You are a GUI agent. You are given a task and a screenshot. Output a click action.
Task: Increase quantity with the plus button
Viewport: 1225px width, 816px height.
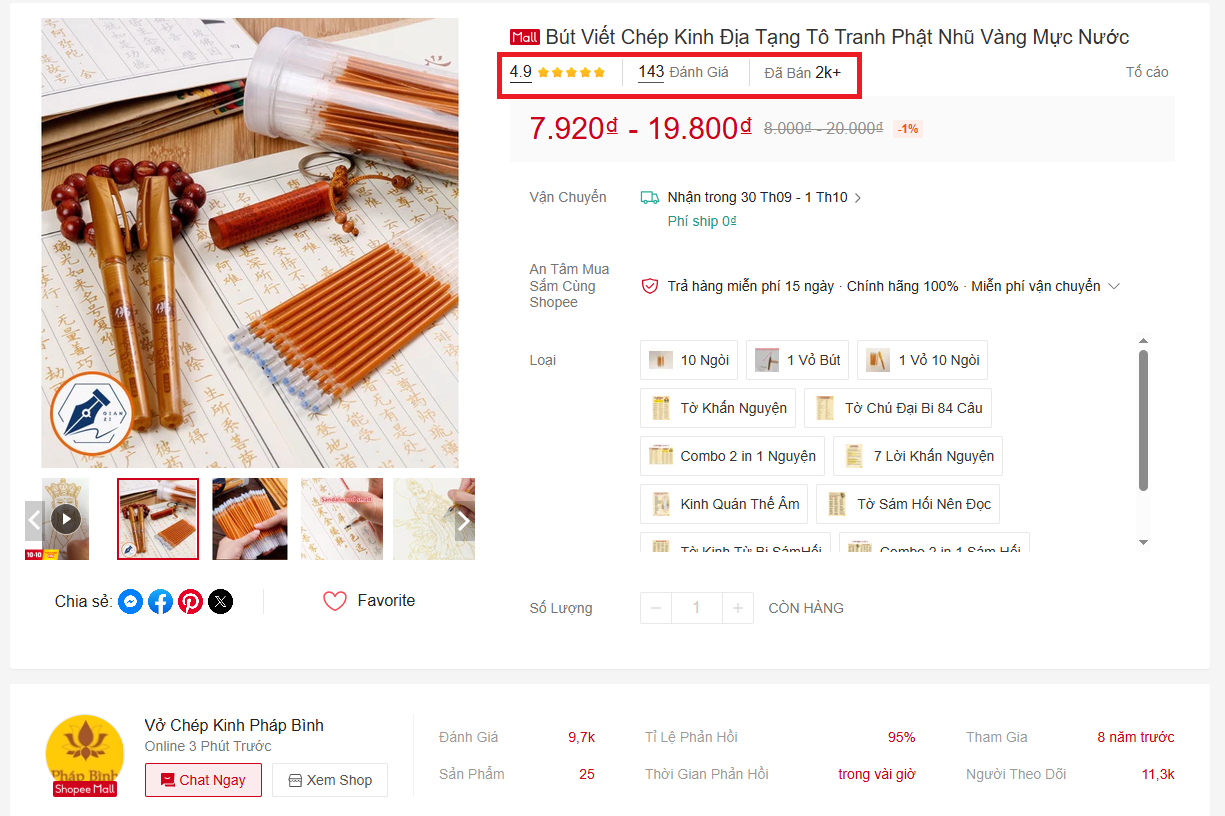[738, 608]
